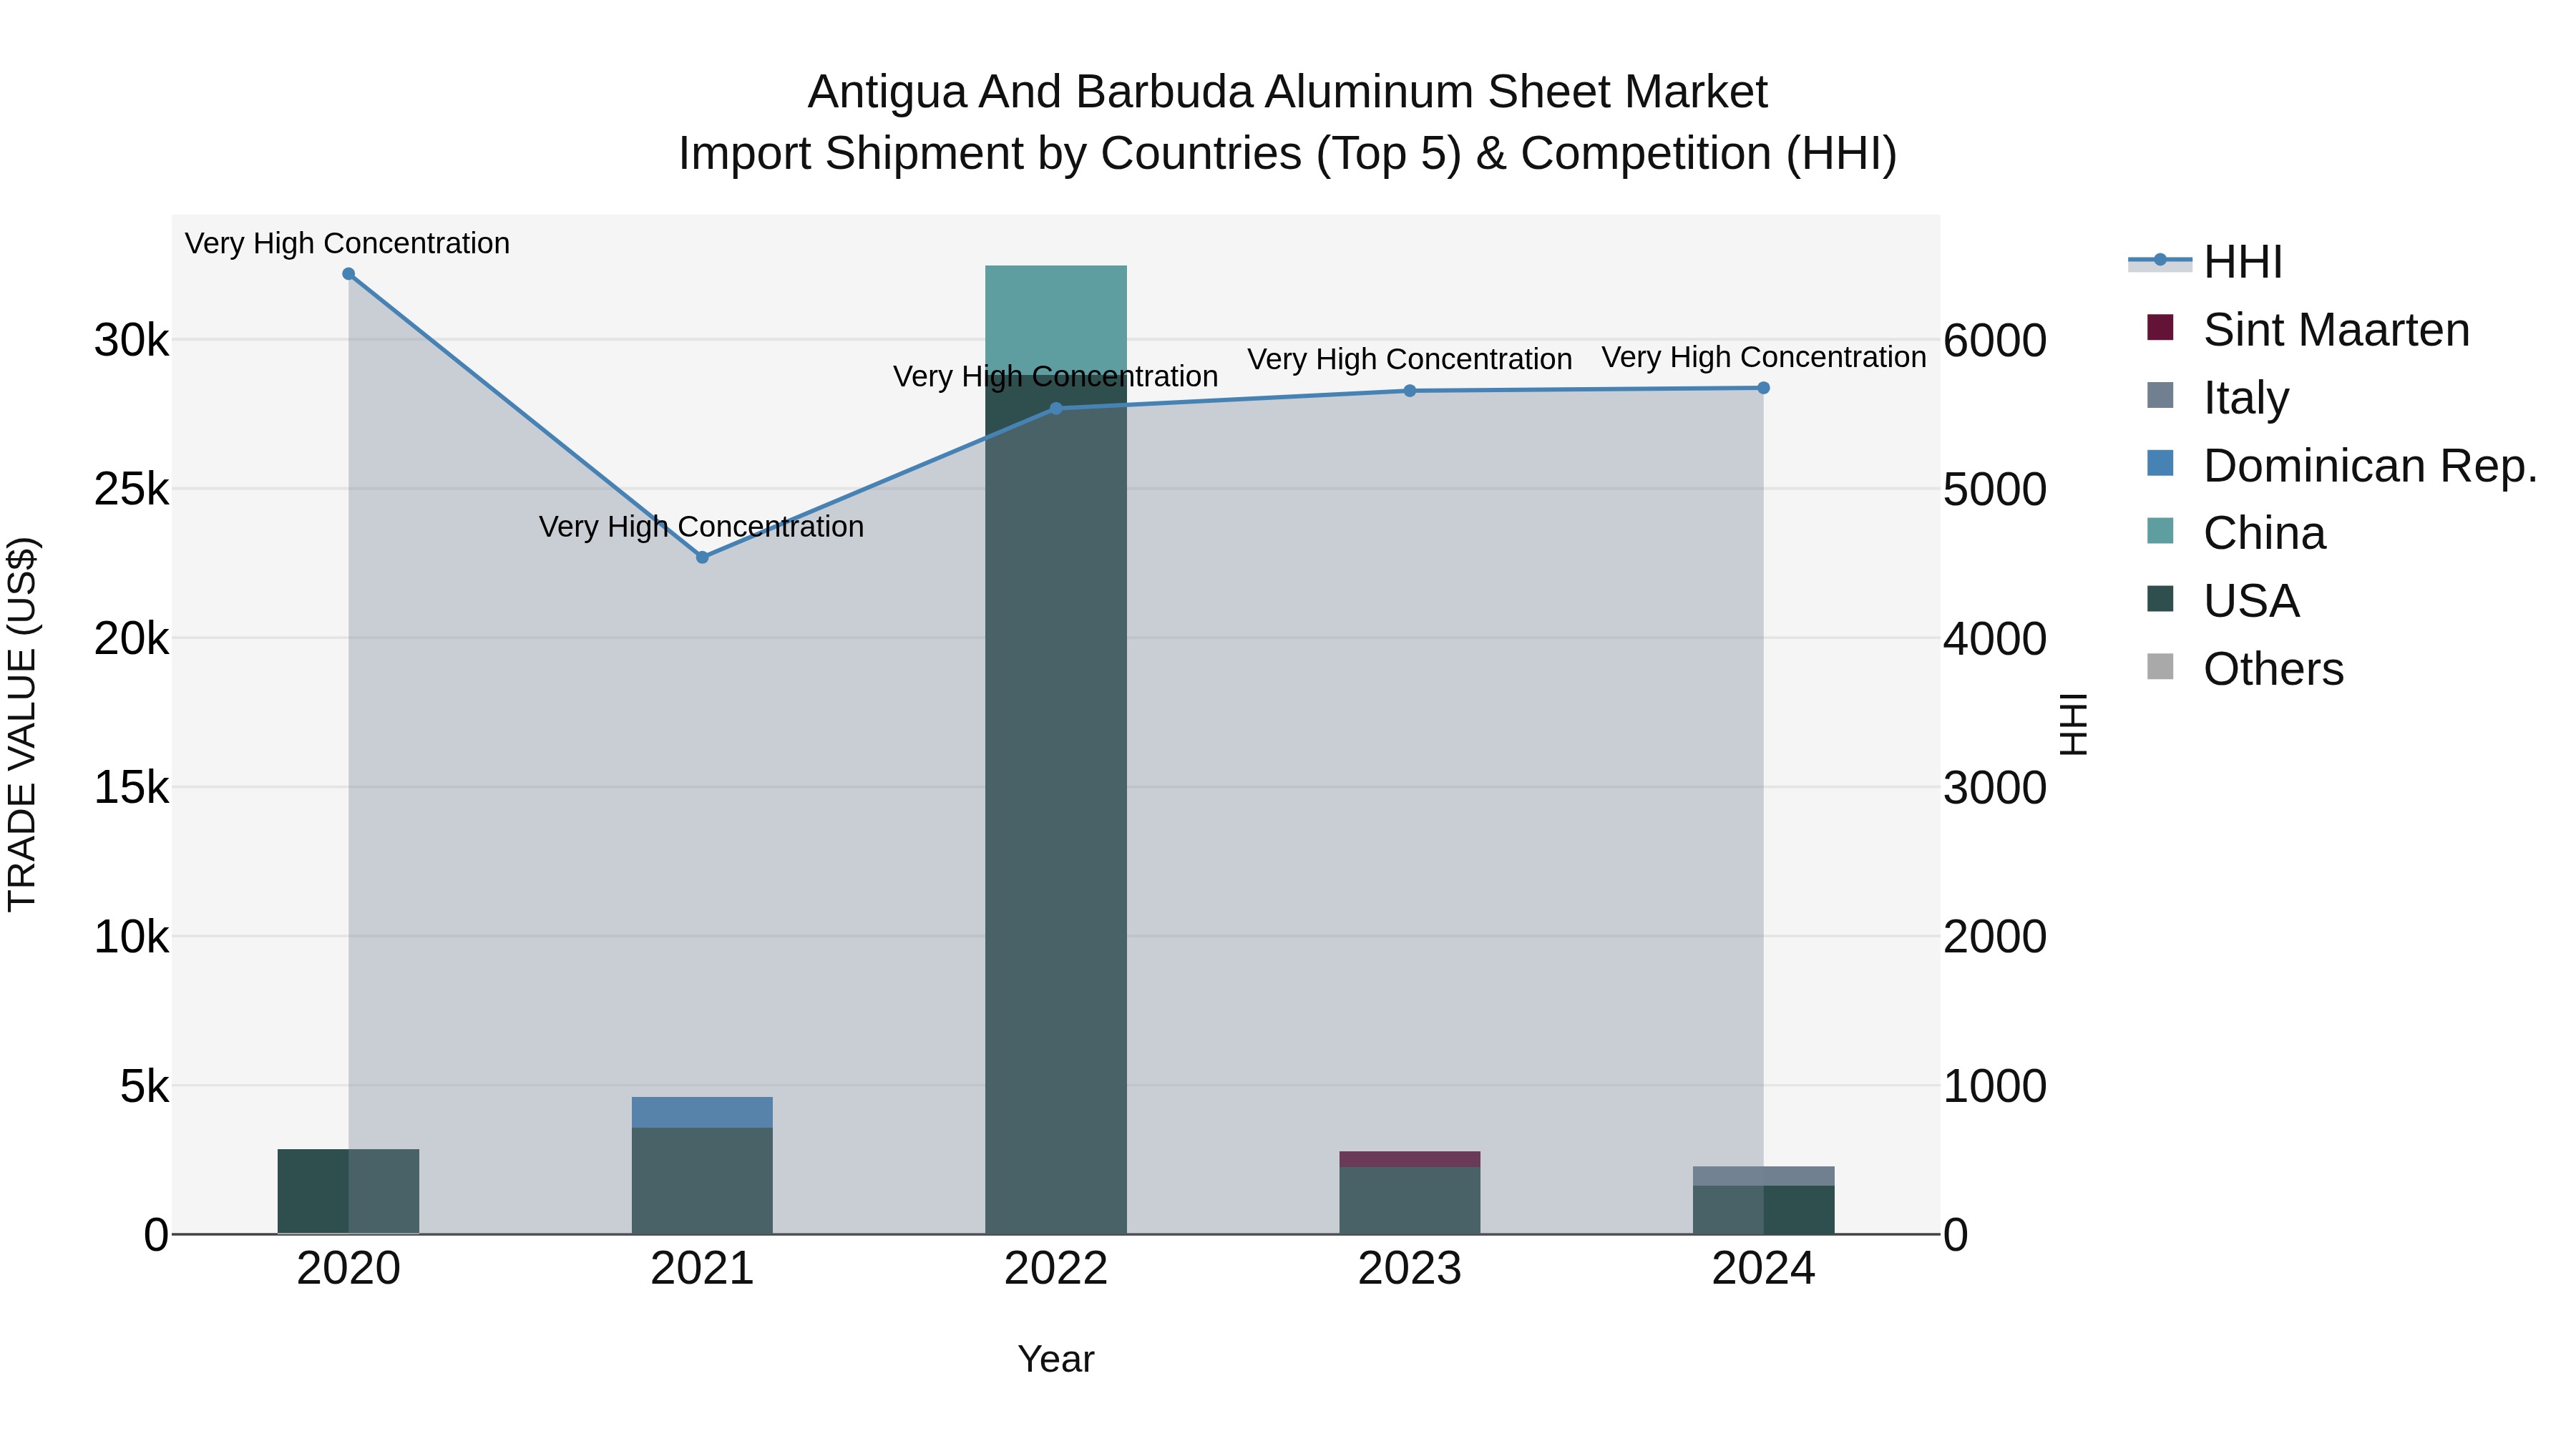Click 'Very High Concentration' label above 2021 point
Screen dimensions: 2576x1449
pyautogui.click(x=701, y=527)
